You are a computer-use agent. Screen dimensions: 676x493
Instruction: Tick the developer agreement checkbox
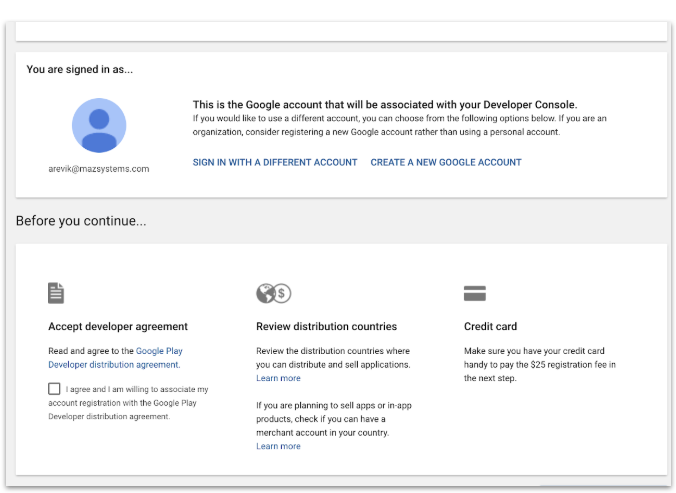(54, 389)
